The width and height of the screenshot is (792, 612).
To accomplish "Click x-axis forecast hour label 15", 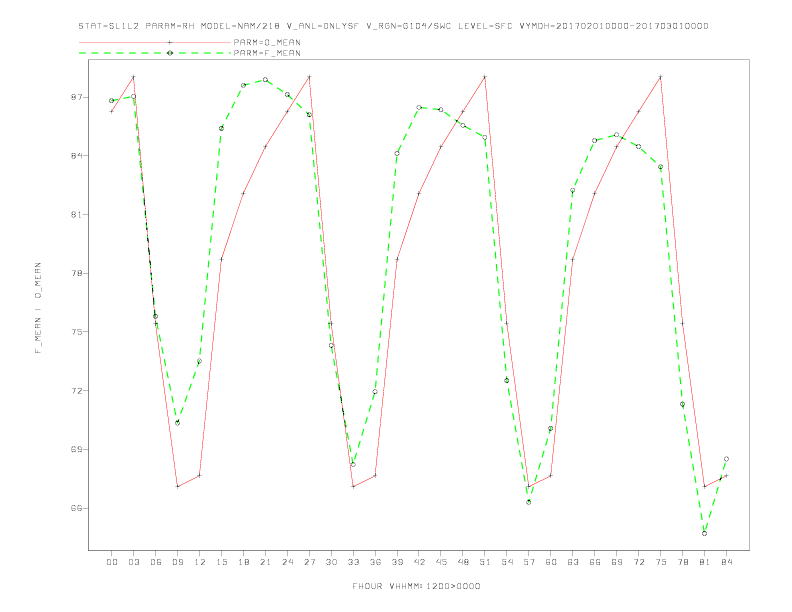I will 221,562.
